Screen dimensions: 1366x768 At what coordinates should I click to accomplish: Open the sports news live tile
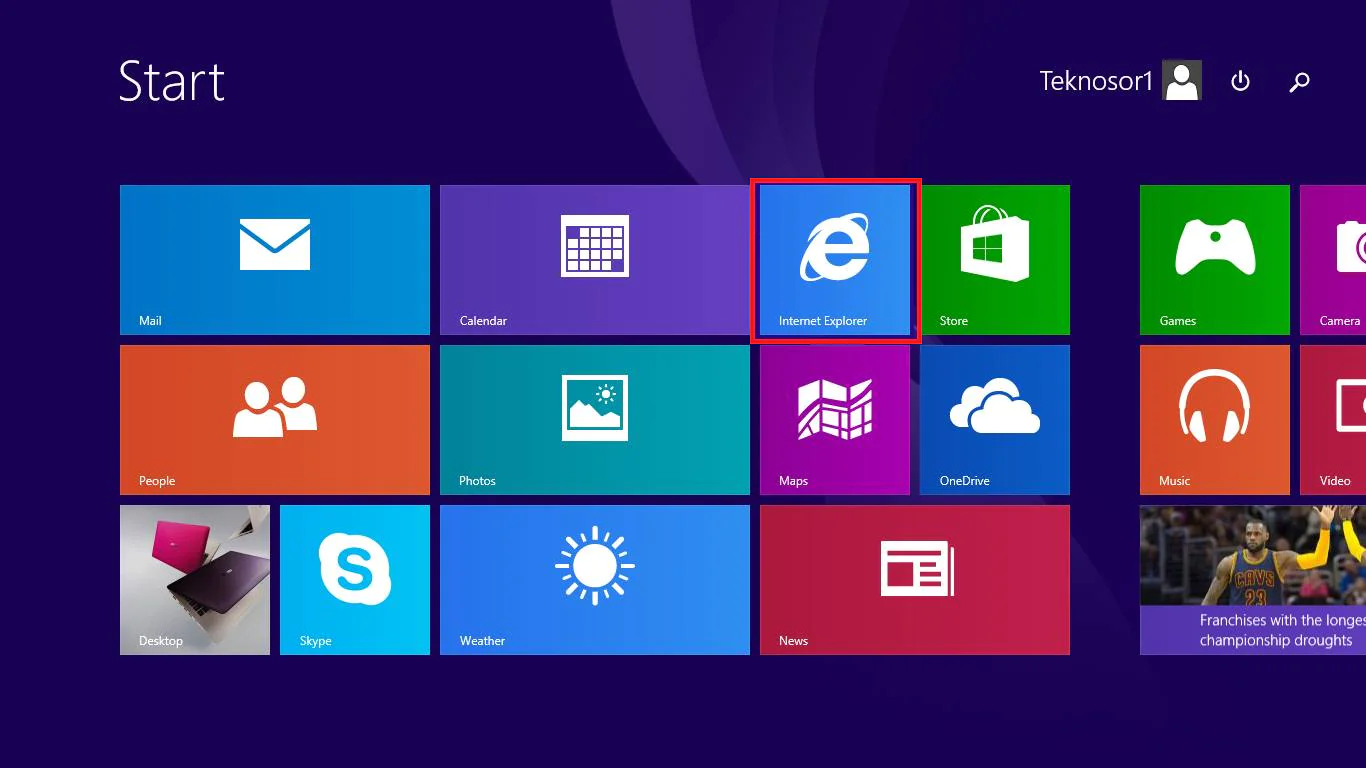tap(1253, 580)
